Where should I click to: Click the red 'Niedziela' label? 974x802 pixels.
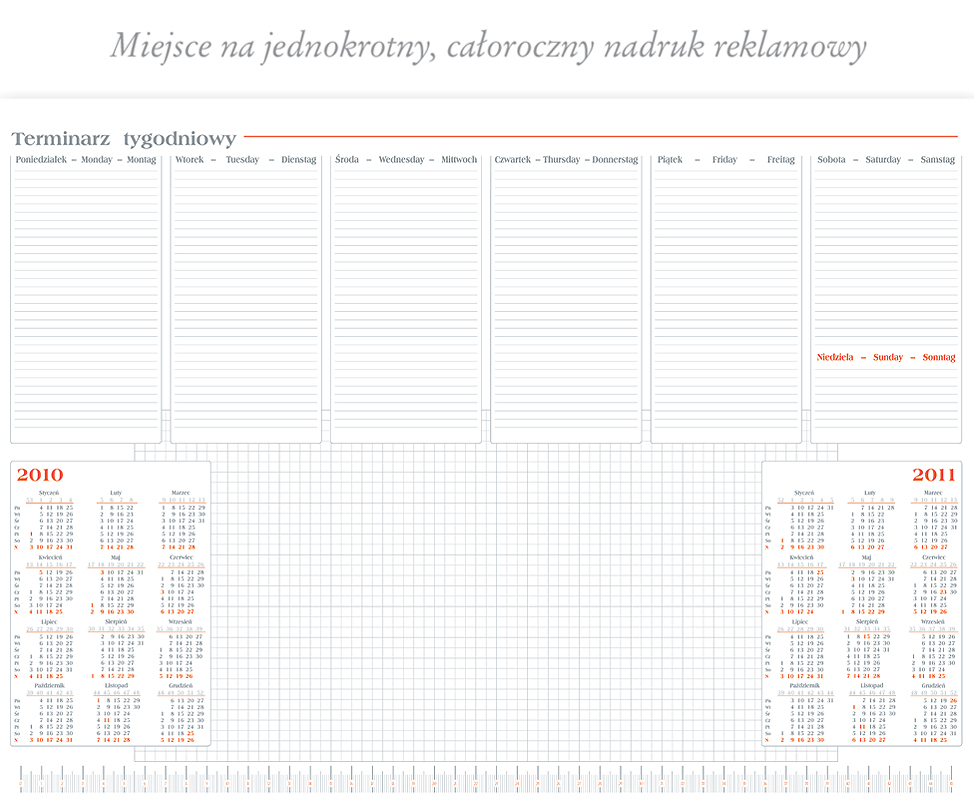tap(835, 357)
